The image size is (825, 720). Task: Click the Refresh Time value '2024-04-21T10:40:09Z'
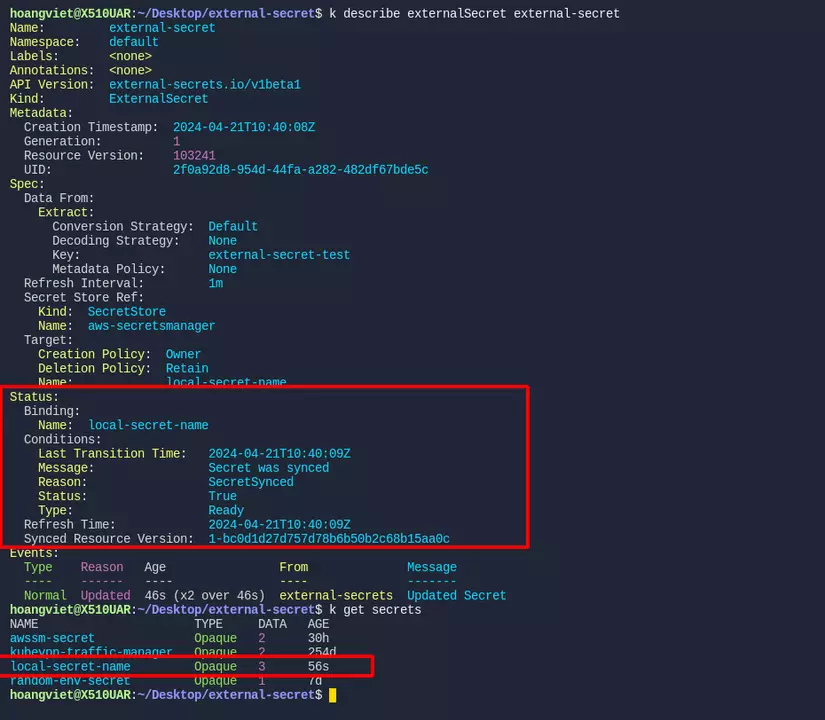279,525
